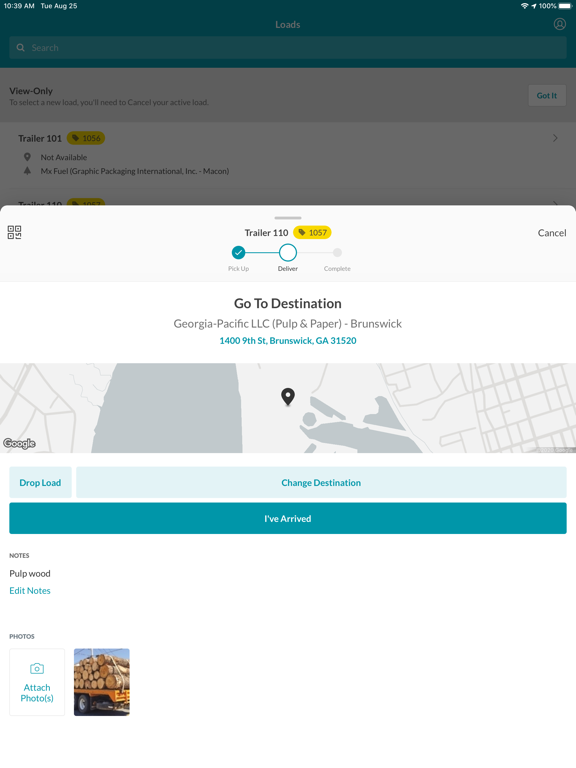The image size is (576, 768).
Task: Tap the QR code scanner icon
Action: (x=14, y=232)
